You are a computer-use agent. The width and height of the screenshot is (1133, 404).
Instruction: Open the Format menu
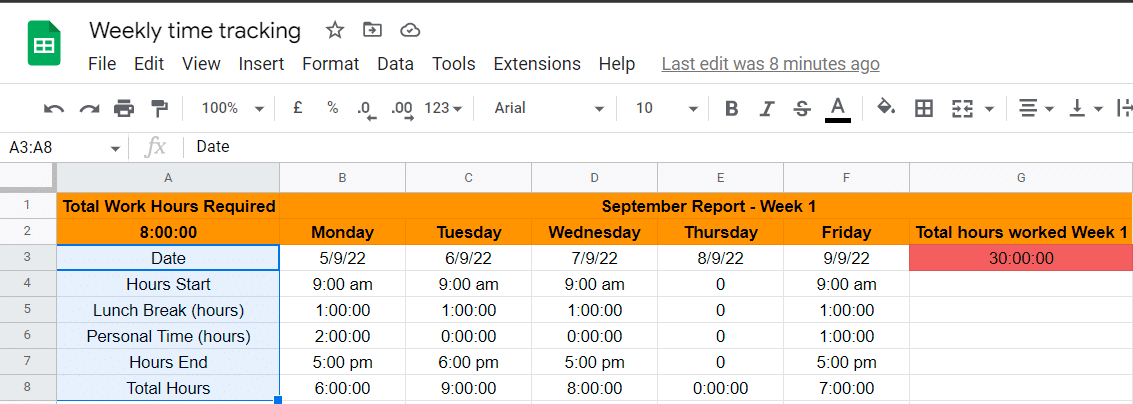pos(330,64)
